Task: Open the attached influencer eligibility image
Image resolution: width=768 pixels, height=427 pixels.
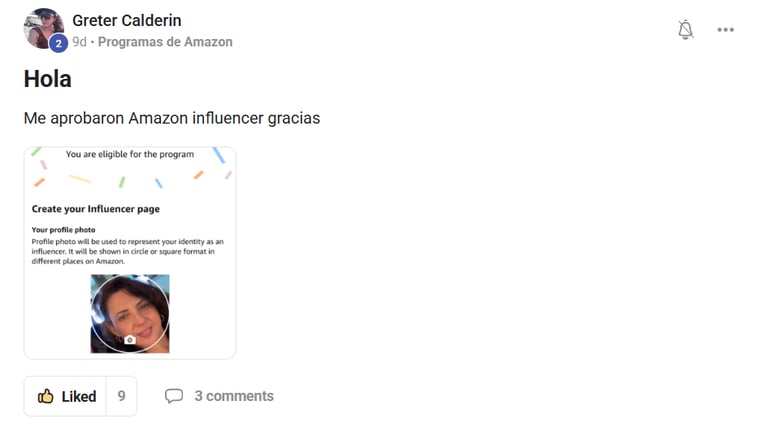Action: [130, 253]
